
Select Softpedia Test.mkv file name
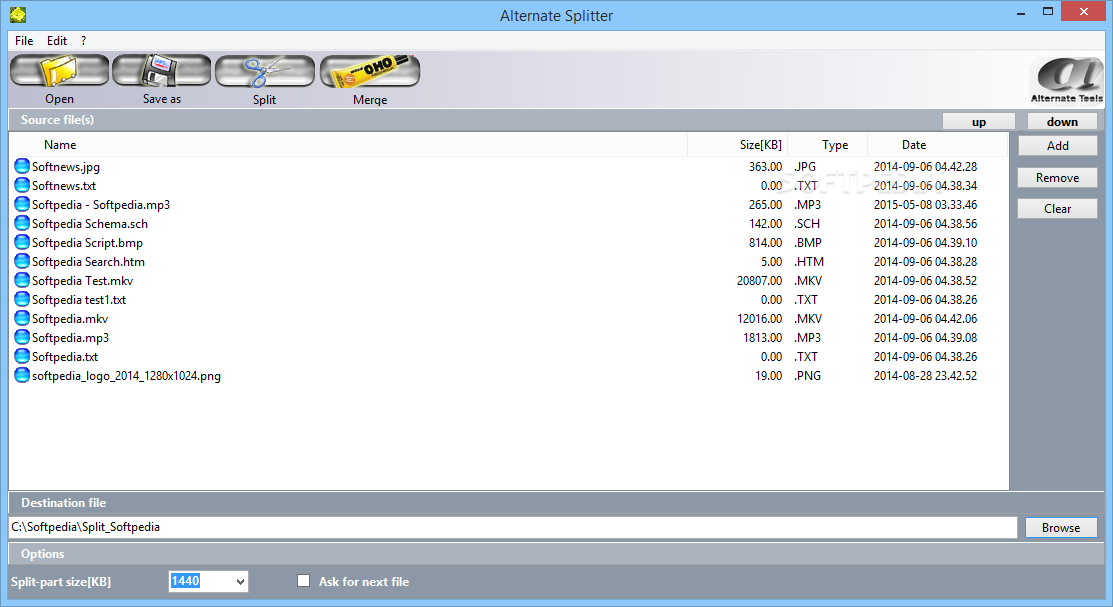pos(82,281)
